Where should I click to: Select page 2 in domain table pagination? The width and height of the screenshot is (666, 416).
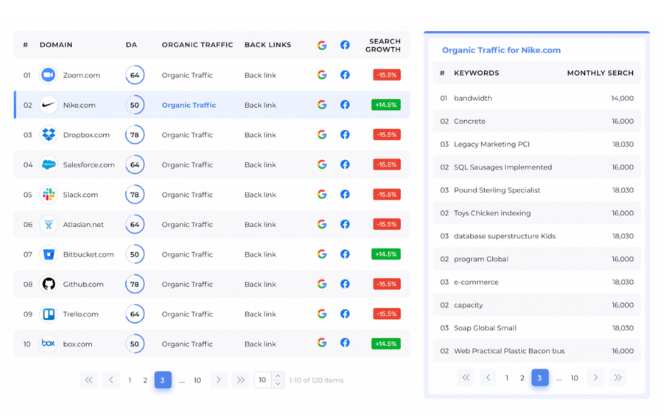coord(145,380)
